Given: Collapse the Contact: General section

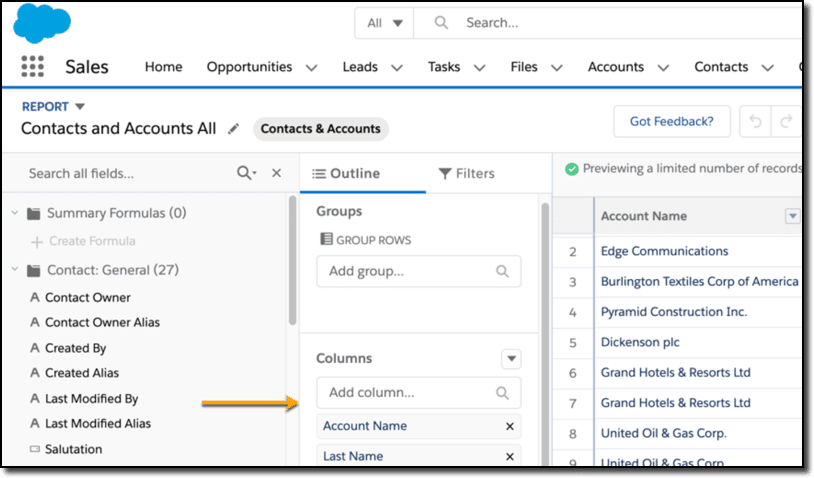Looking at the screenshot, I should [x=15, y=269].
